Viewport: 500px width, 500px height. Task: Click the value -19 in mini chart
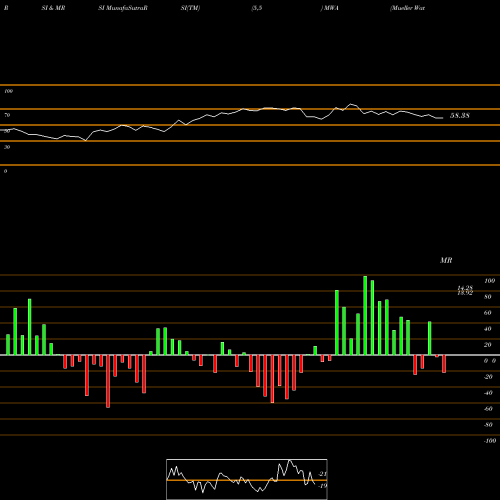coord(323,486)
